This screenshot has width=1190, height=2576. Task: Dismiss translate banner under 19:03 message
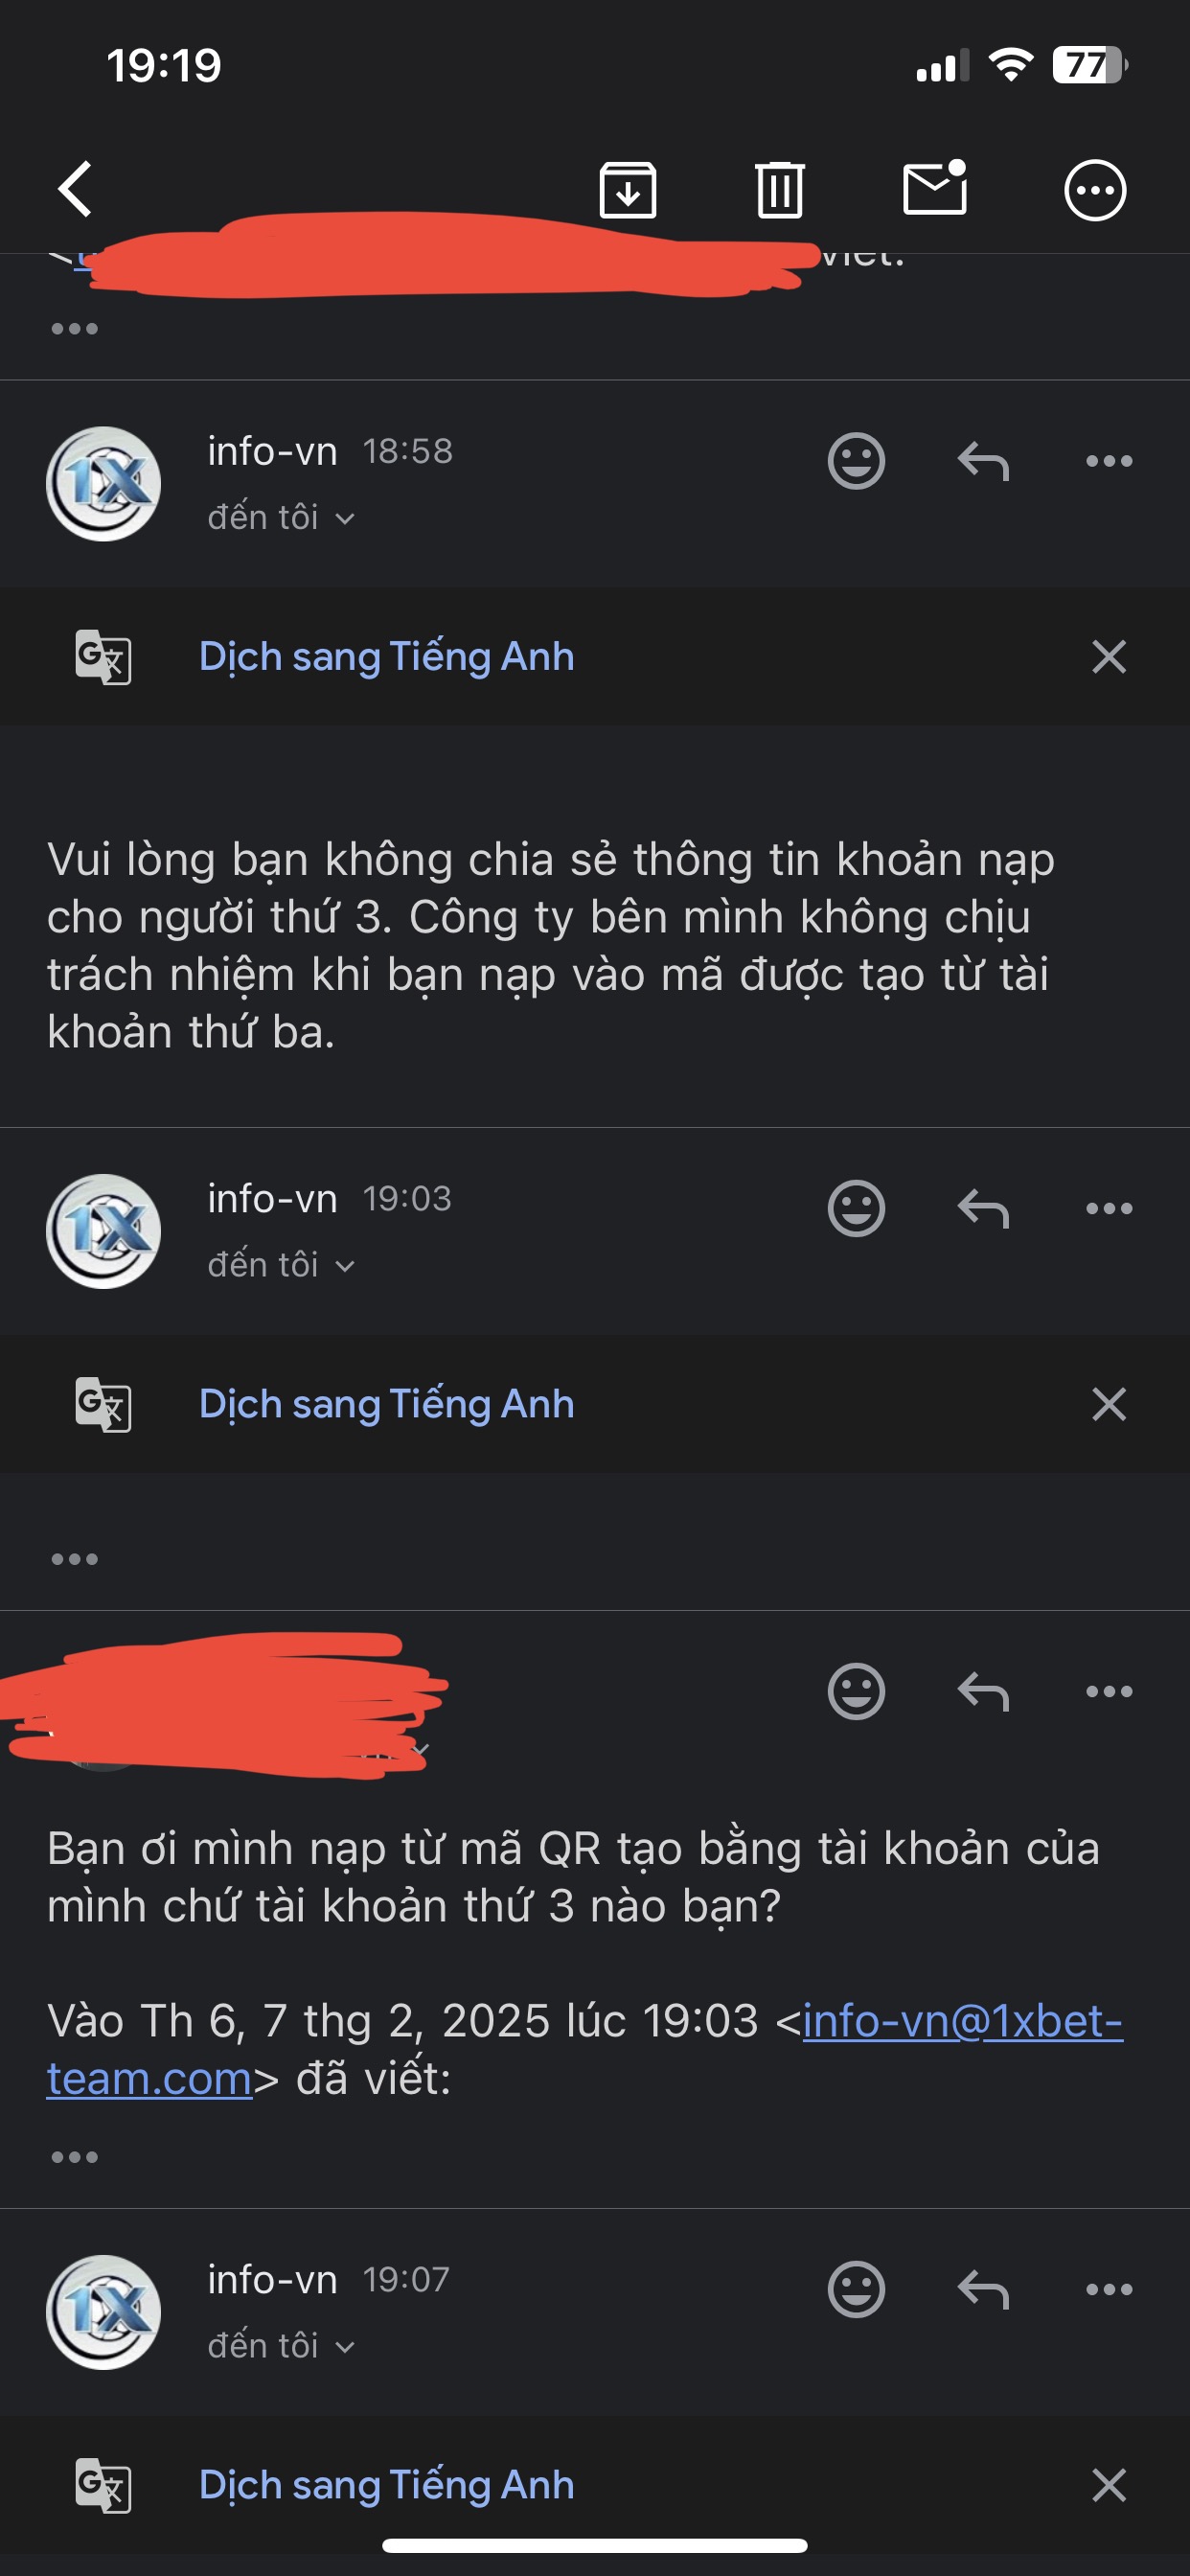pyautogui.click(x=1109, y=1404)
